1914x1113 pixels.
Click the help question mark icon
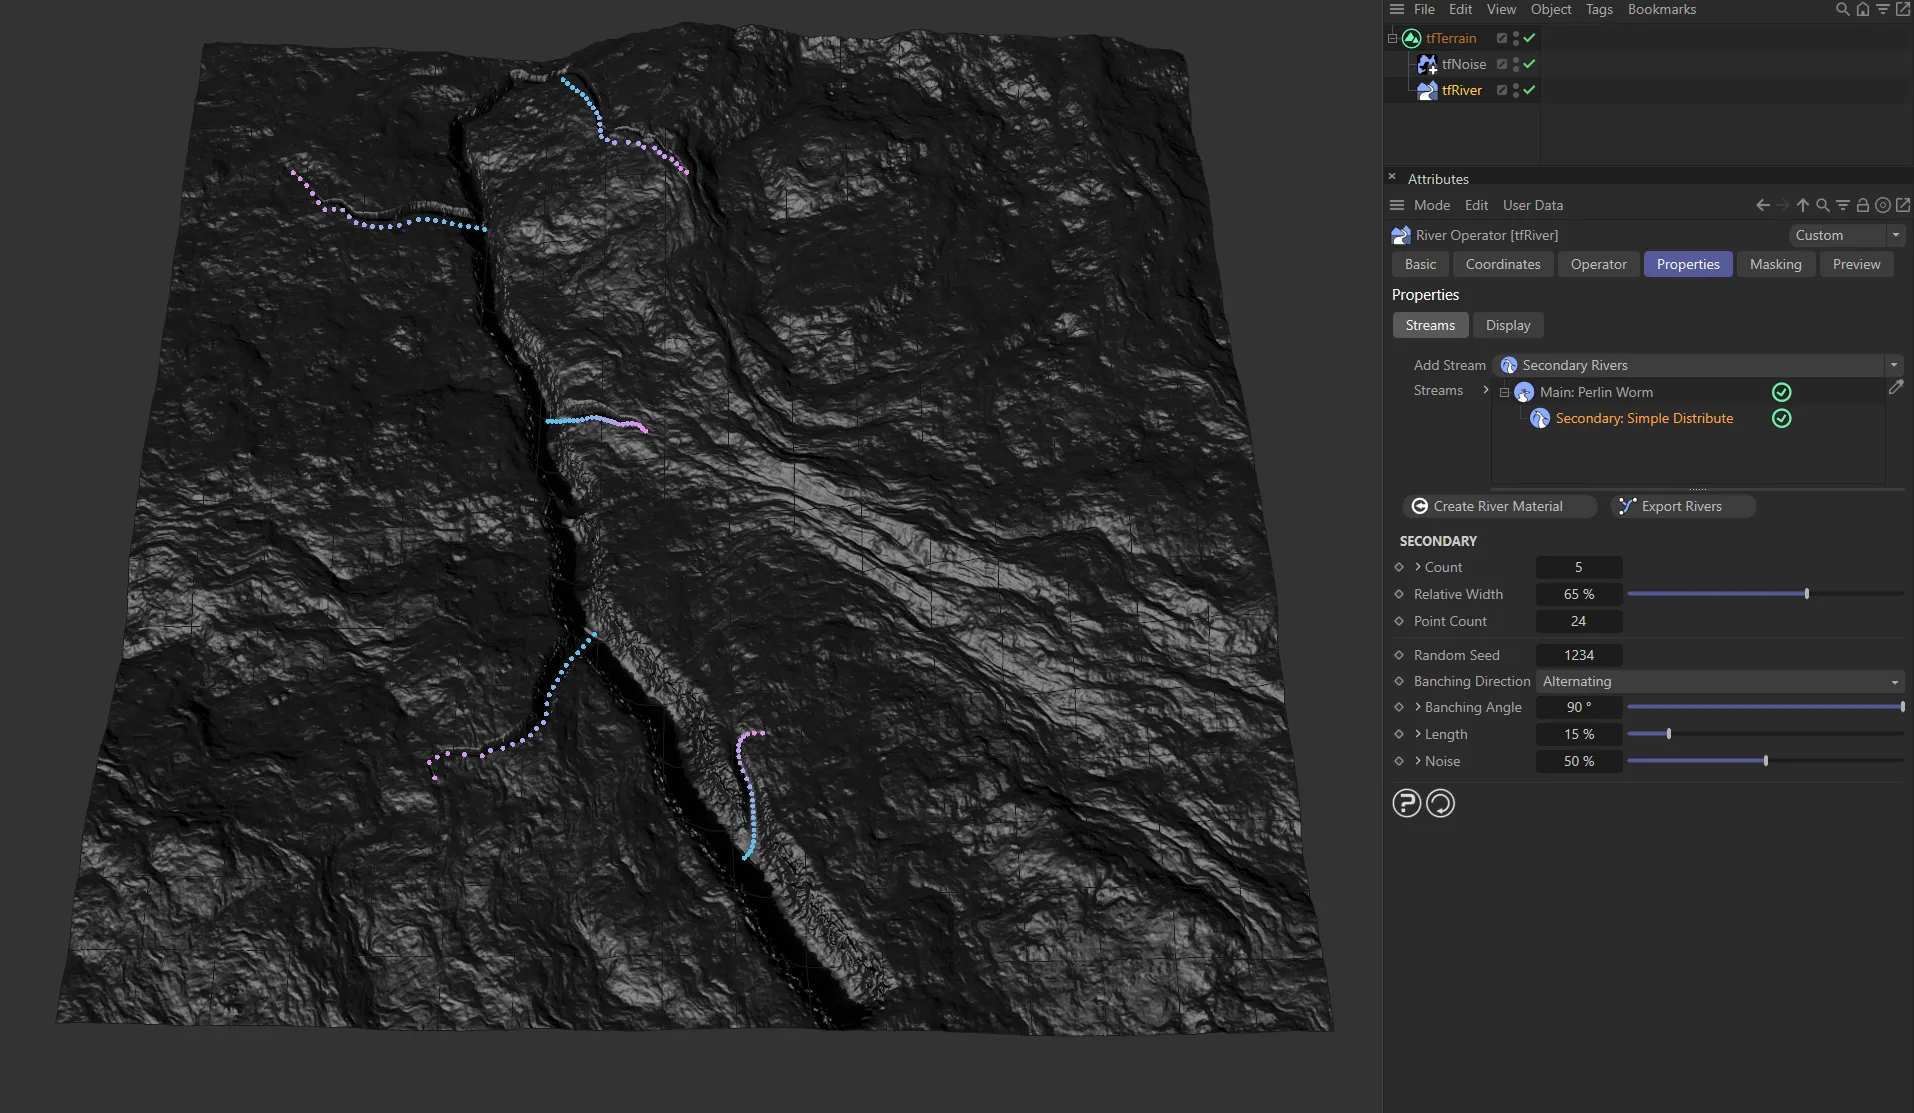(1406, 803)
